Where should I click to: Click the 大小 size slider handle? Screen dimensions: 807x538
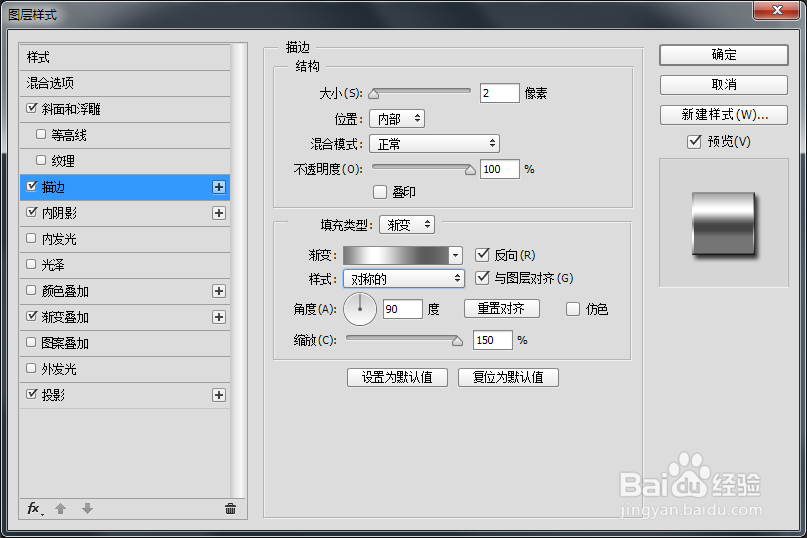374,94
